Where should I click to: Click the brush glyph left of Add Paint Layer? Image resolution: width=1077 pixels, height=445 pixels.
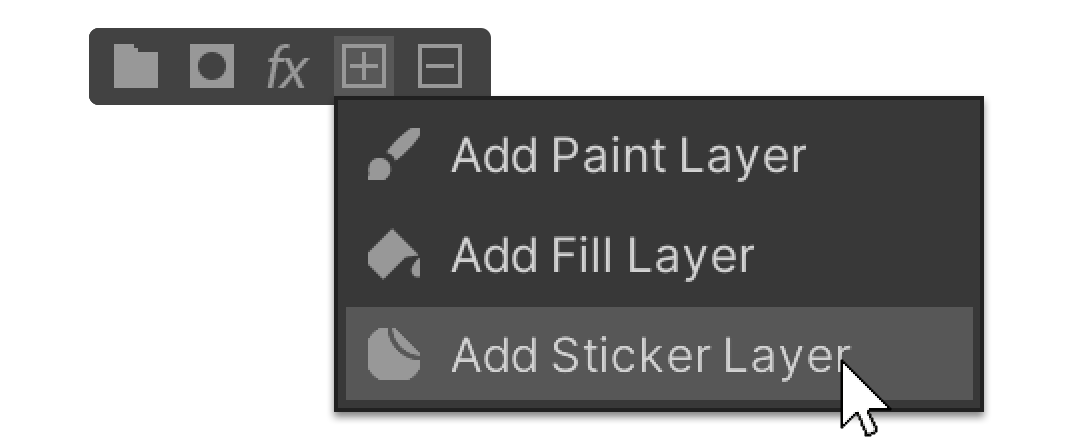(393, 155)
